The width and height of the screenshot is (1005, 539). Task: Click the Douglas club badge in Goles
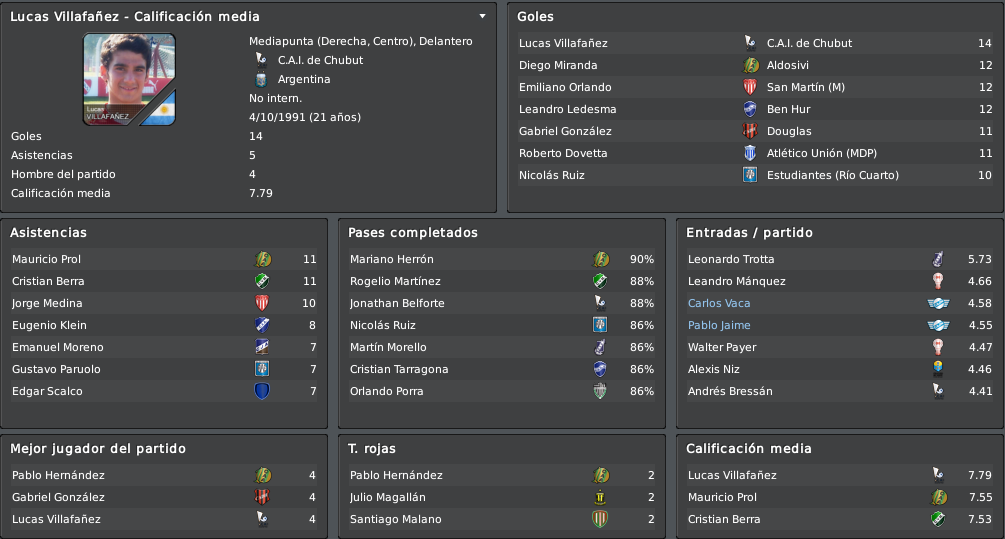(750, 131)
